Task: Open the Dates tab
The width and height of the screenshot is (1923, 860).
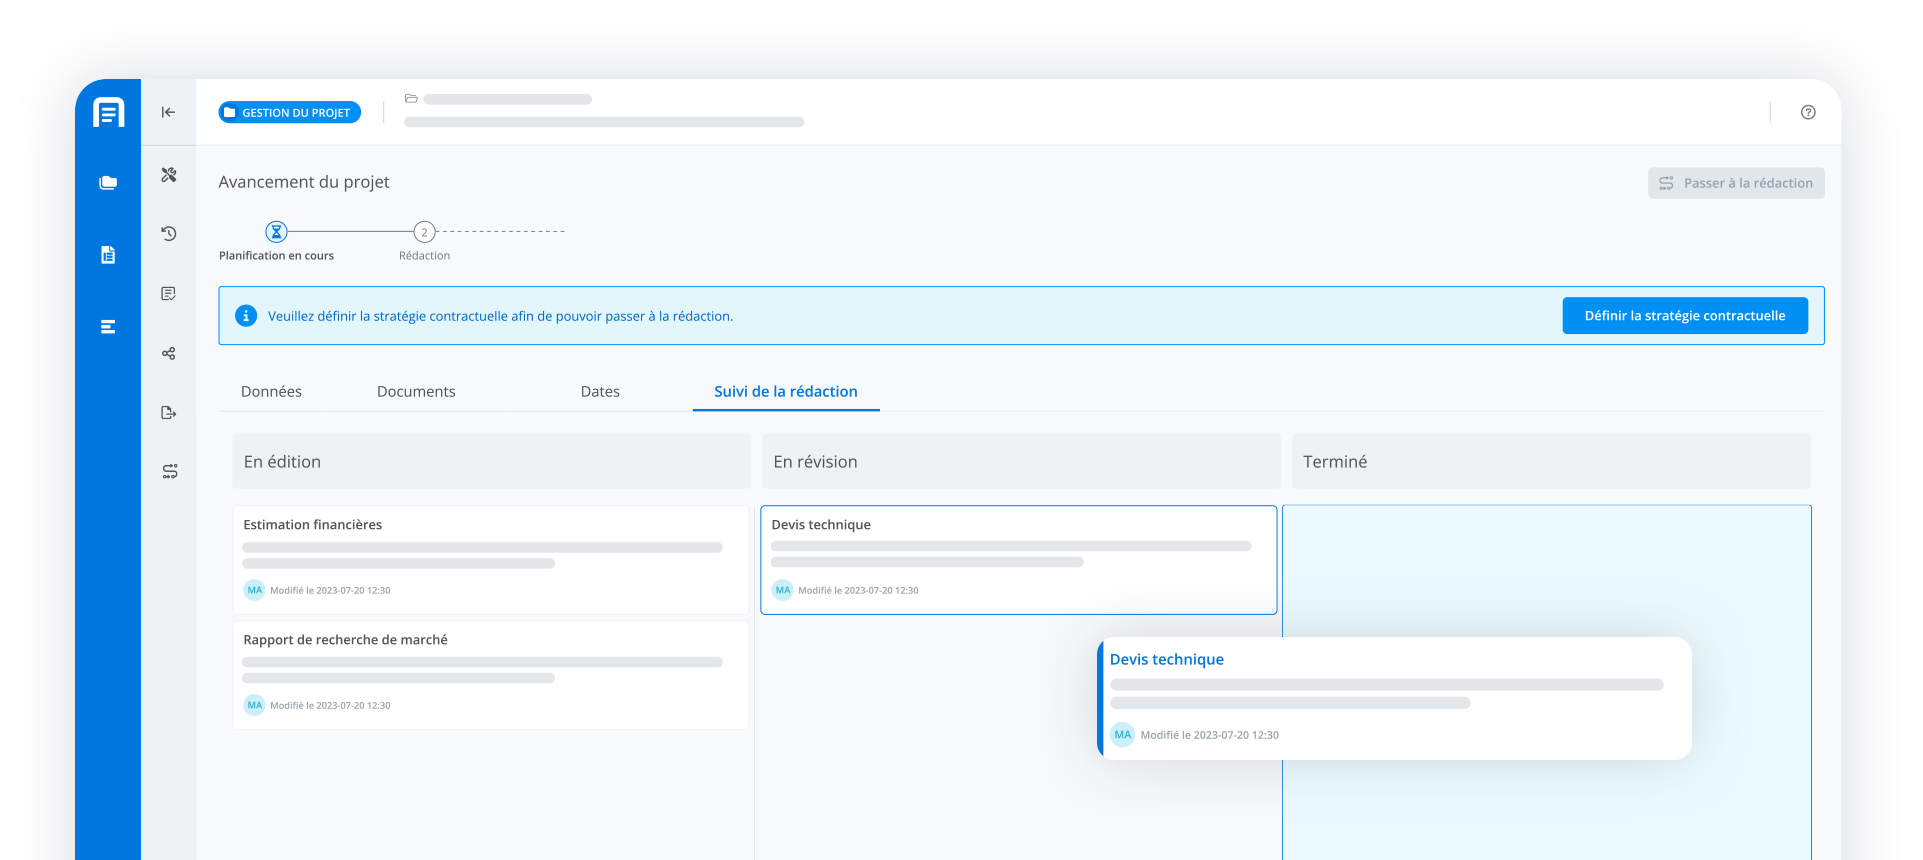Action: (x=600, y=392)
